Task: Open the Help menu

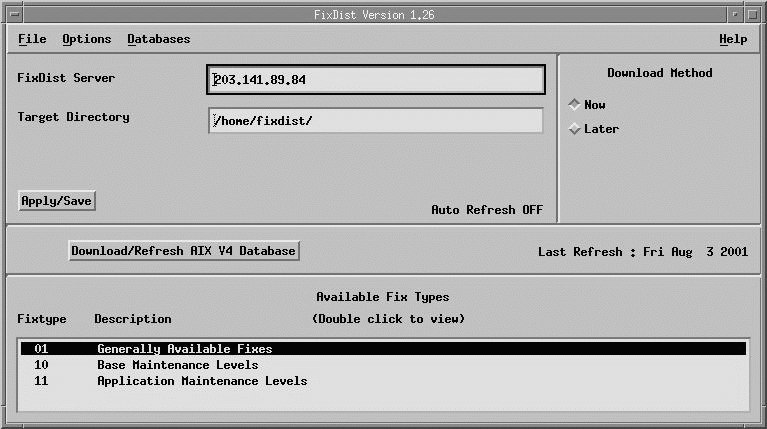Action: [x=732, y=39]
